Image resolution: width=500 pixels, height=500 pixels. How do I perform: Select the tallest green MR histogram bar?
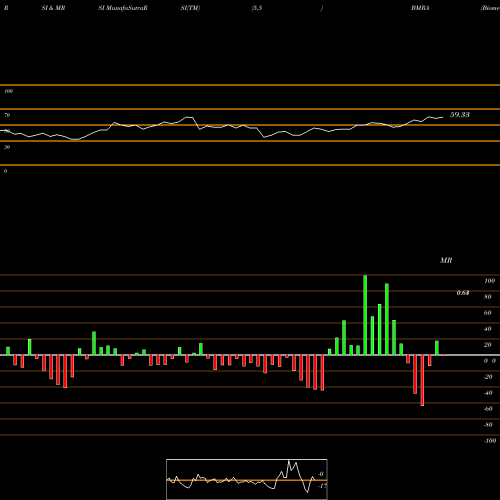[365, 315]
